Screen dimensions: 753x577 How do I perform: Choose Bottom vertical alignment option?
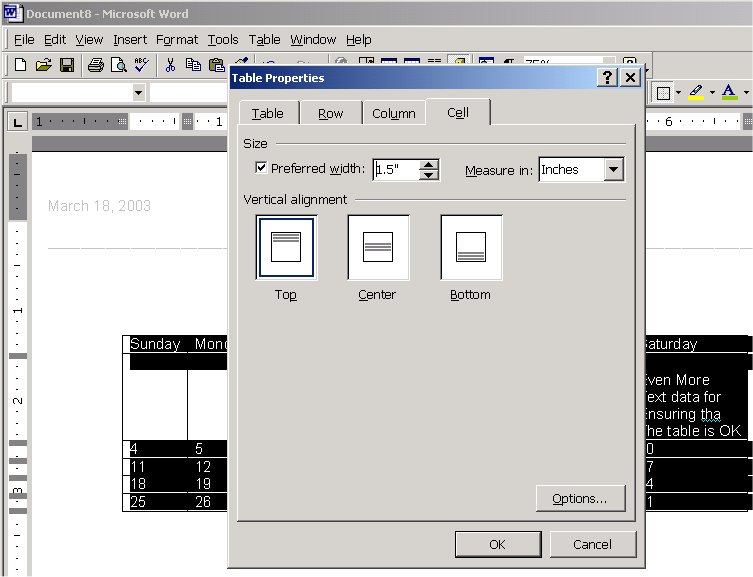(x=470, y=247)
